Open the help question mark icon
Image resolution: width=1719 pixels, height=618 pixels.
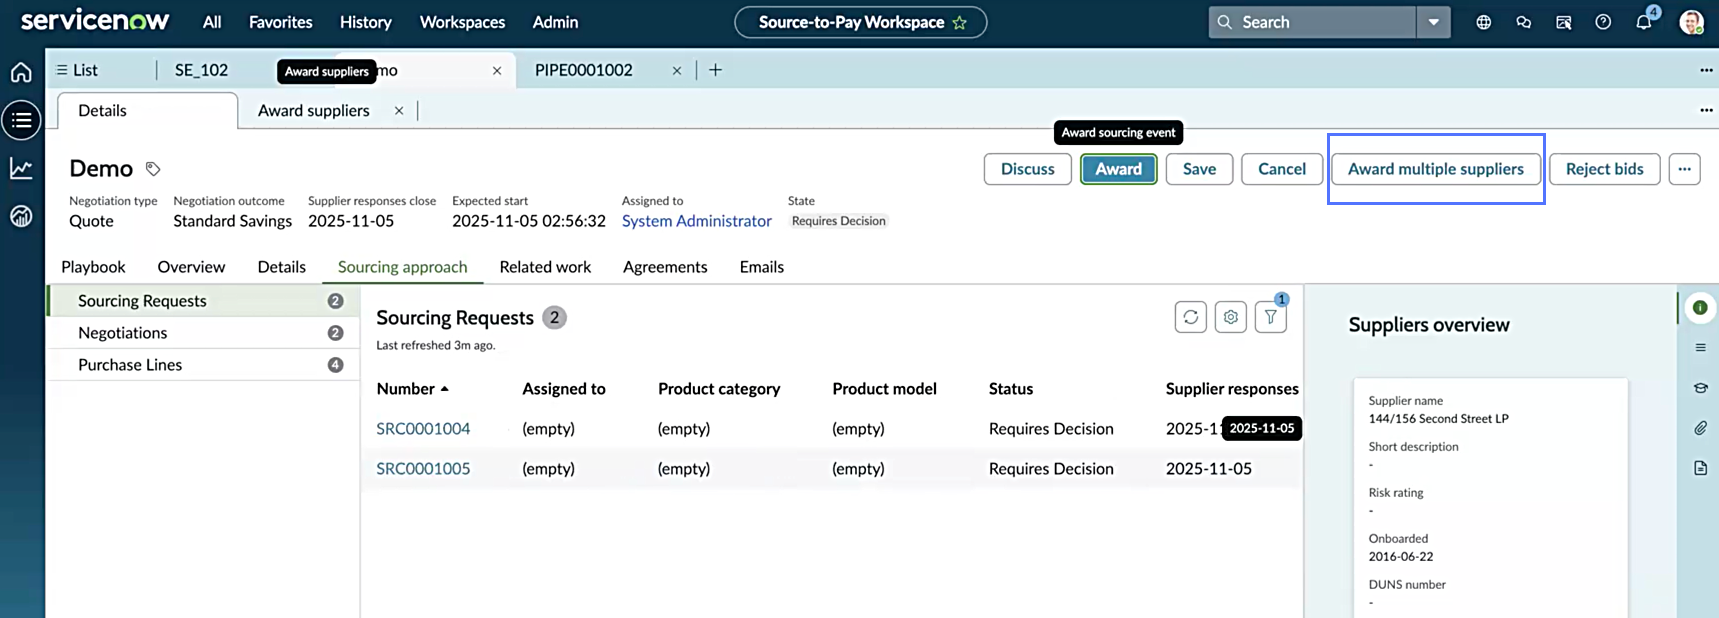tap(1603, 22)
